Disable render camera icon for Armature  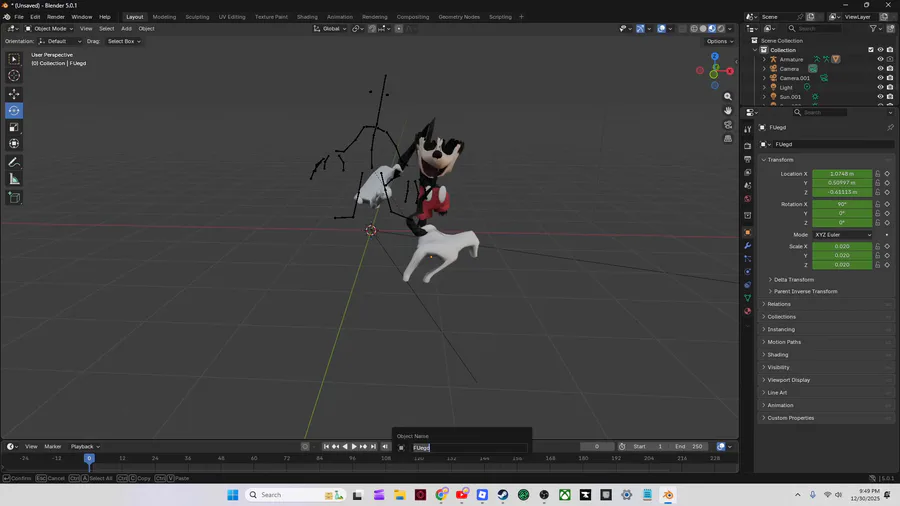click(x=890, y=59)
